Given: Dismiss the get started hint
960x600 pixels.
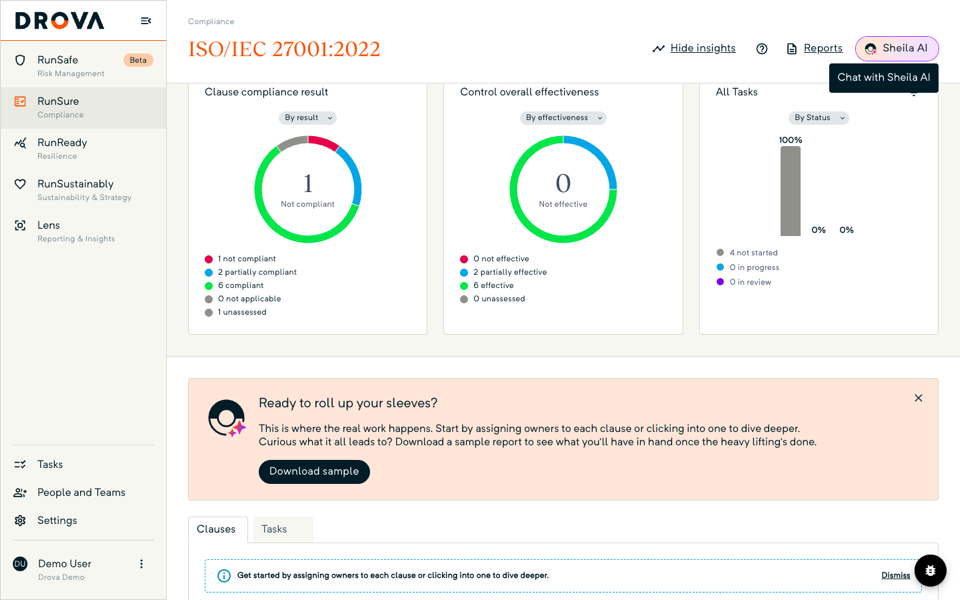Looking at the screenshot, I should tap(895, 576).
